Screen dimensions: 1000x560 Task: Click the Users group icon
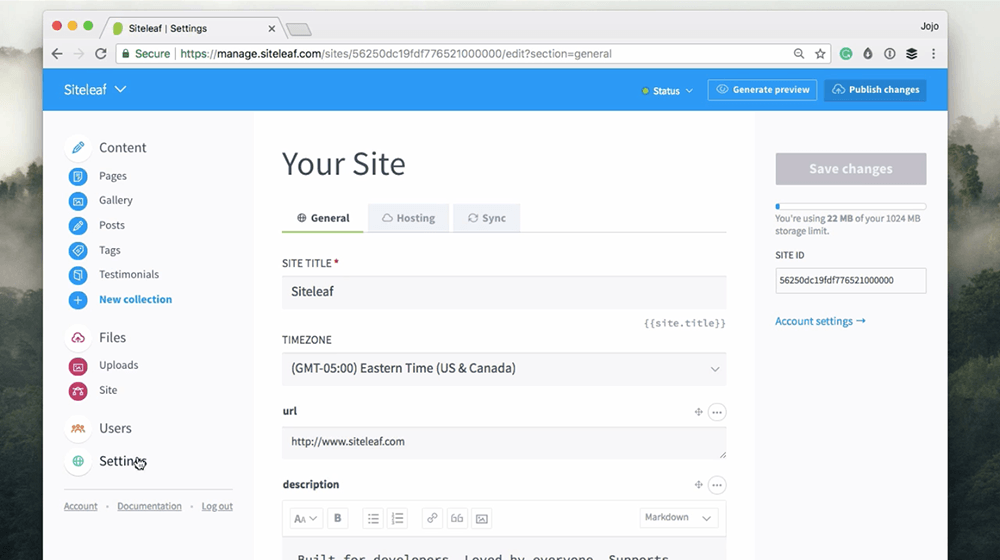click(x=78, y=429)
